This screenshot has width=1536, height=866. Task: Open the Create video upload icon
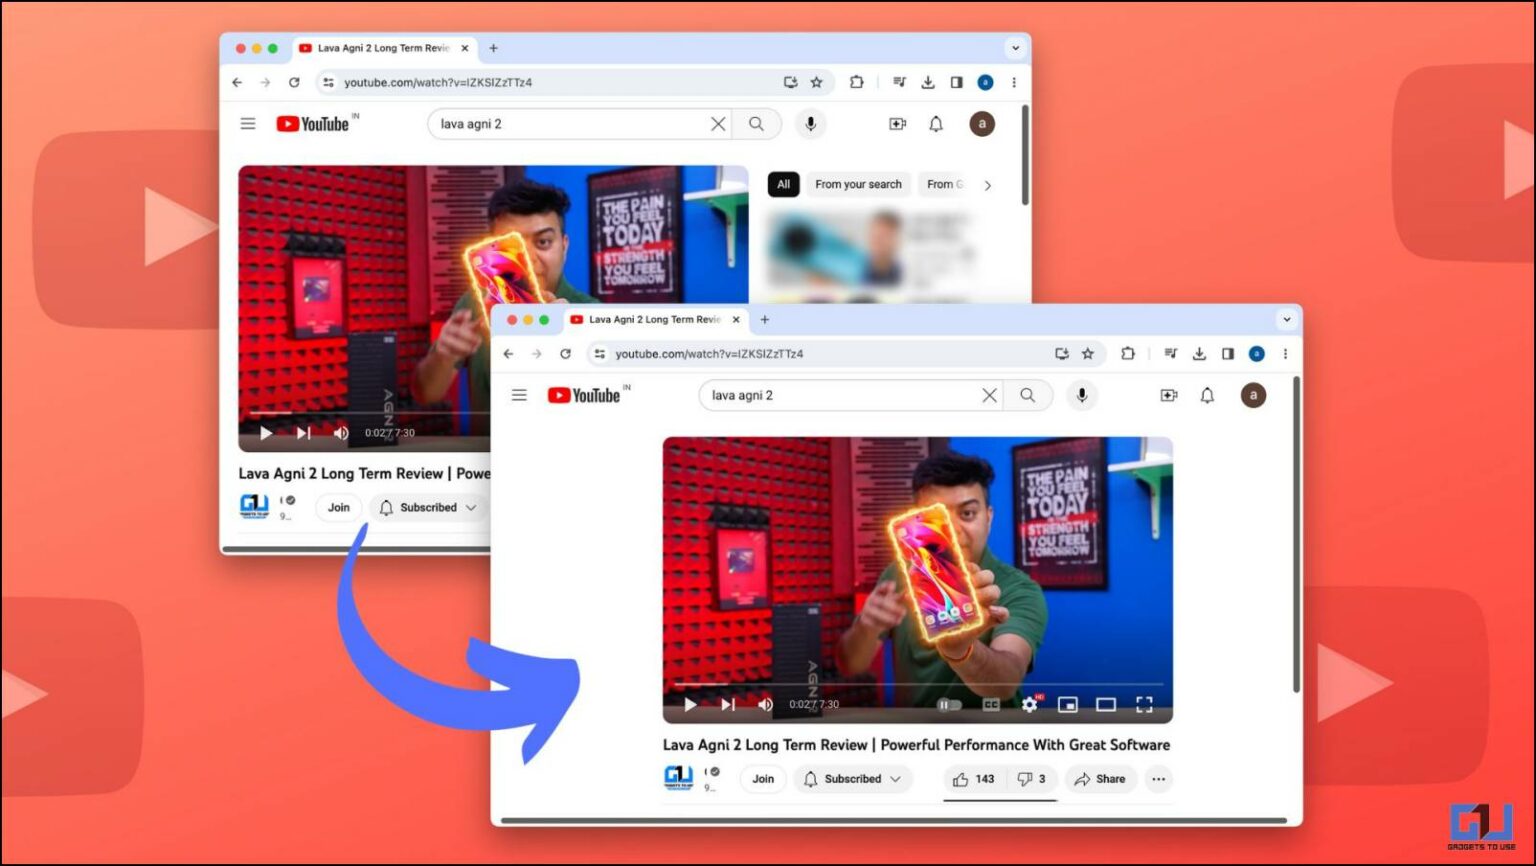1168,395
